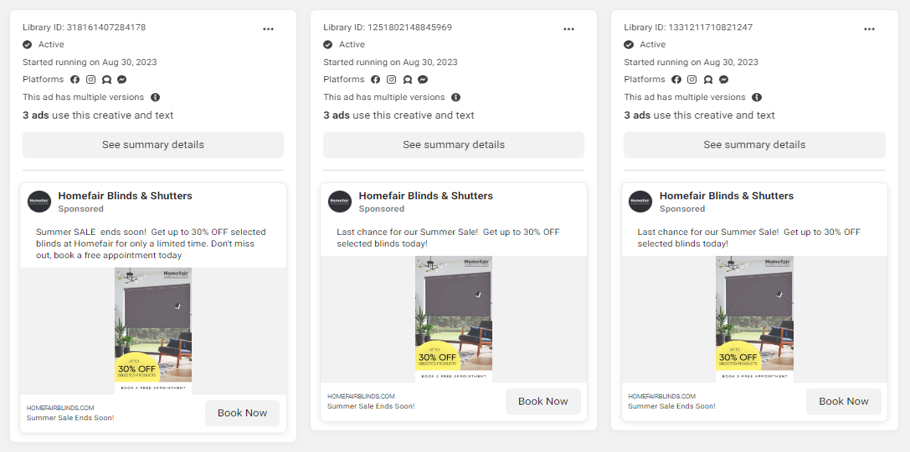Open blind creative image in ad 1331211710821247
This screenshot has width=910, height=452.
(x=754, y=319)
